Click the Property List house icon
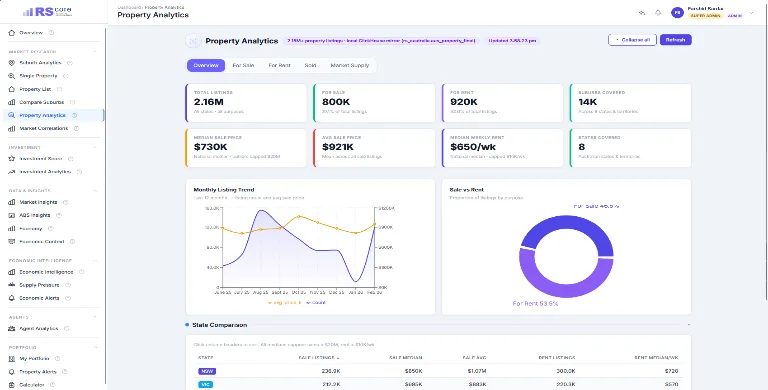The width and height of the screenshot is (768, 390). coord(12,89)
